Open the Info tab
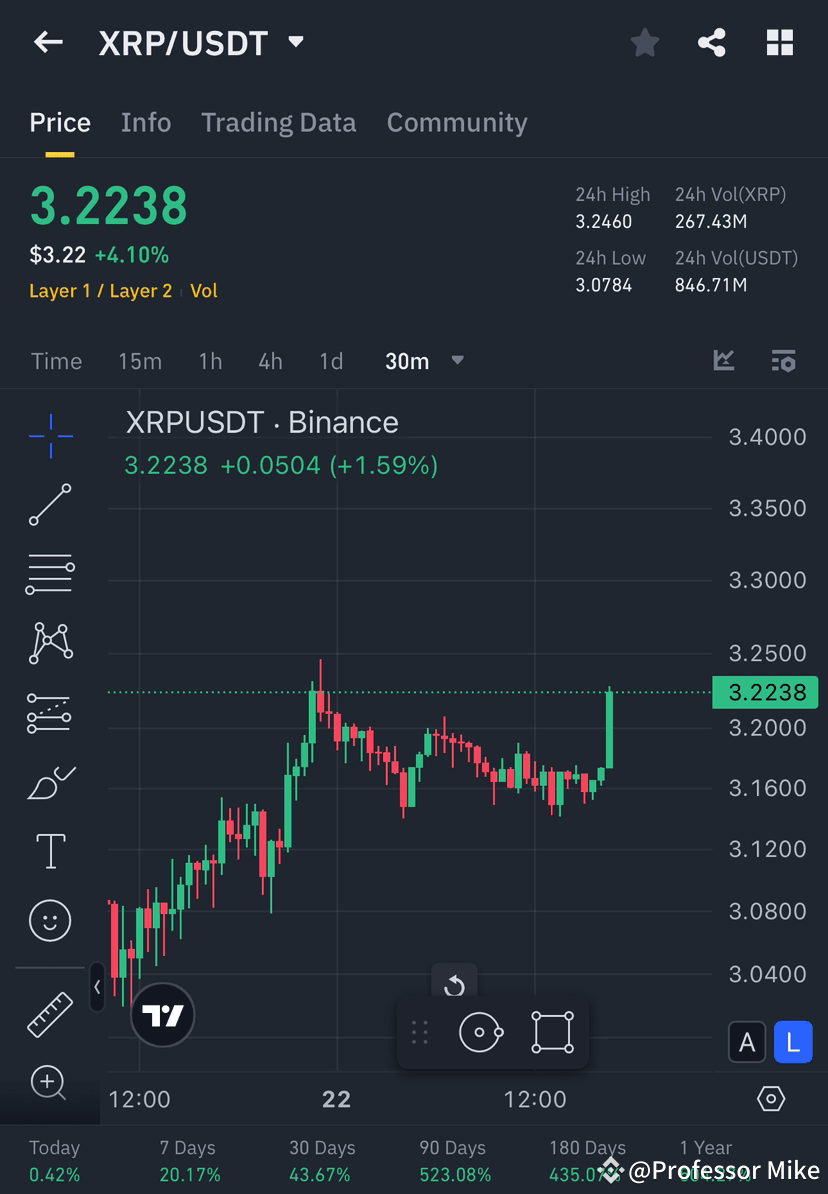 click(x=146, y=122)
